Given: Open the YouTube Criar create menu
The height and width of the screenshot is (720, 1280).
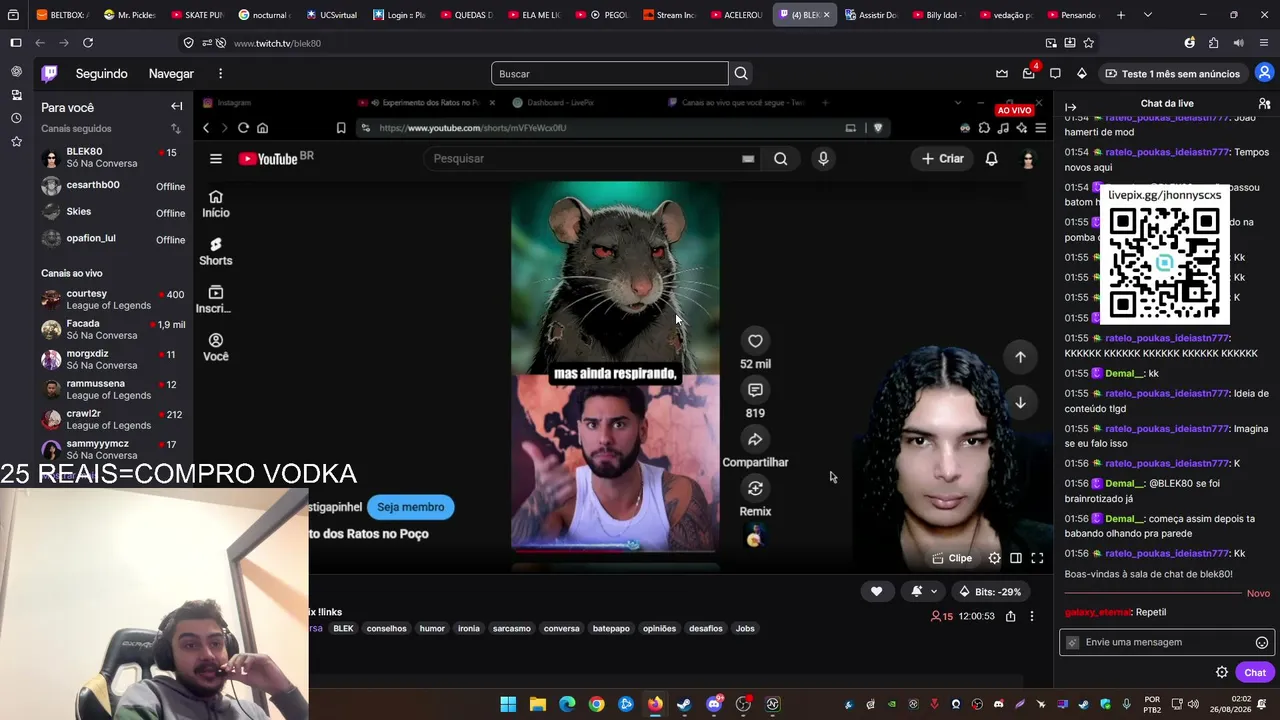Looking at the screenshot, I should (x=943, y=158).
